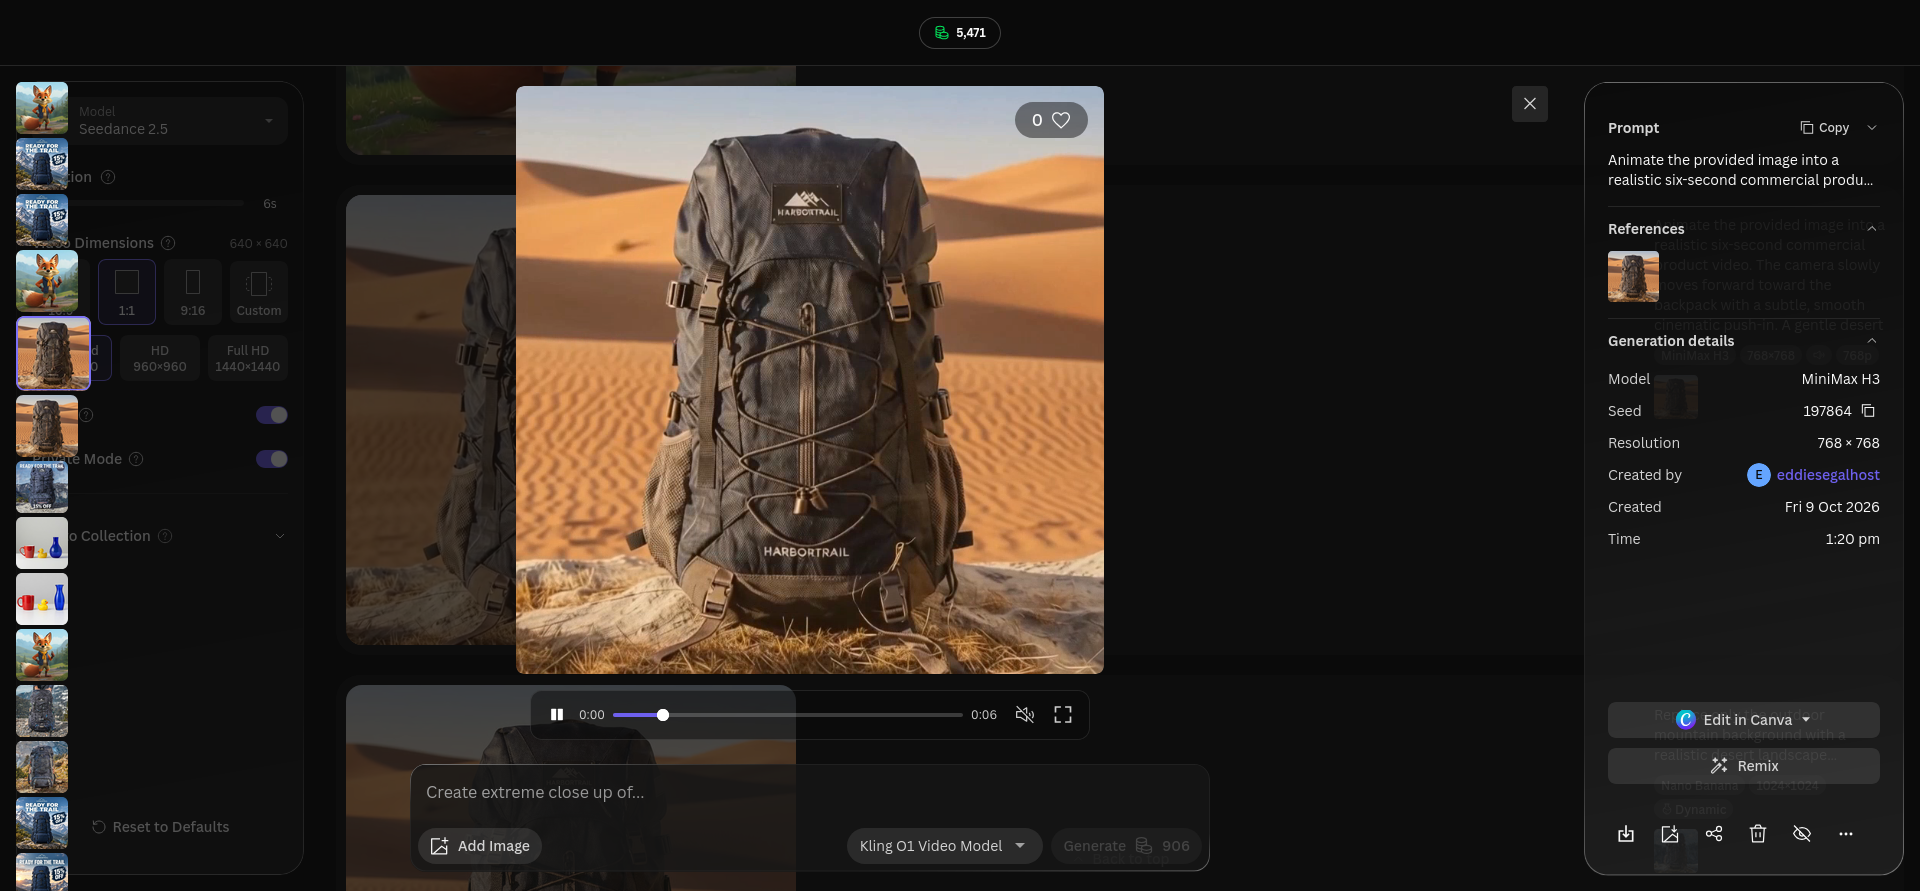Image resolution: width=1920 pixels, height=891 pixels.
Task: Copy the prompt text
Action: point(1825,128)
